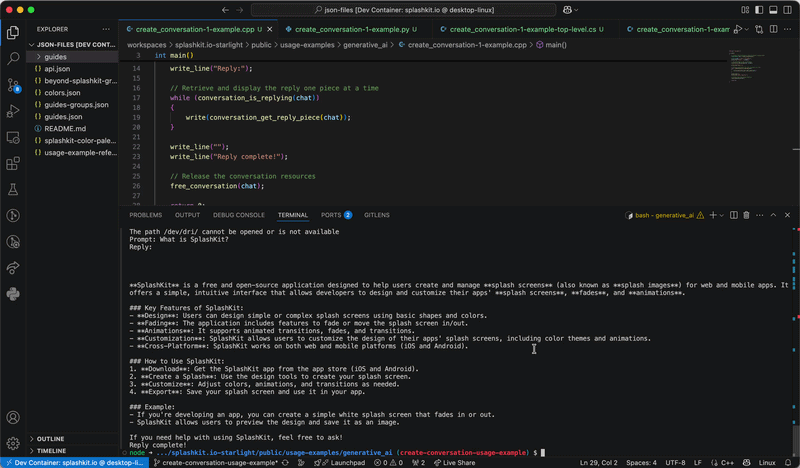Click the Open Changes compare icon
This screenshot has height=468, width=800.
coord(759,30)
